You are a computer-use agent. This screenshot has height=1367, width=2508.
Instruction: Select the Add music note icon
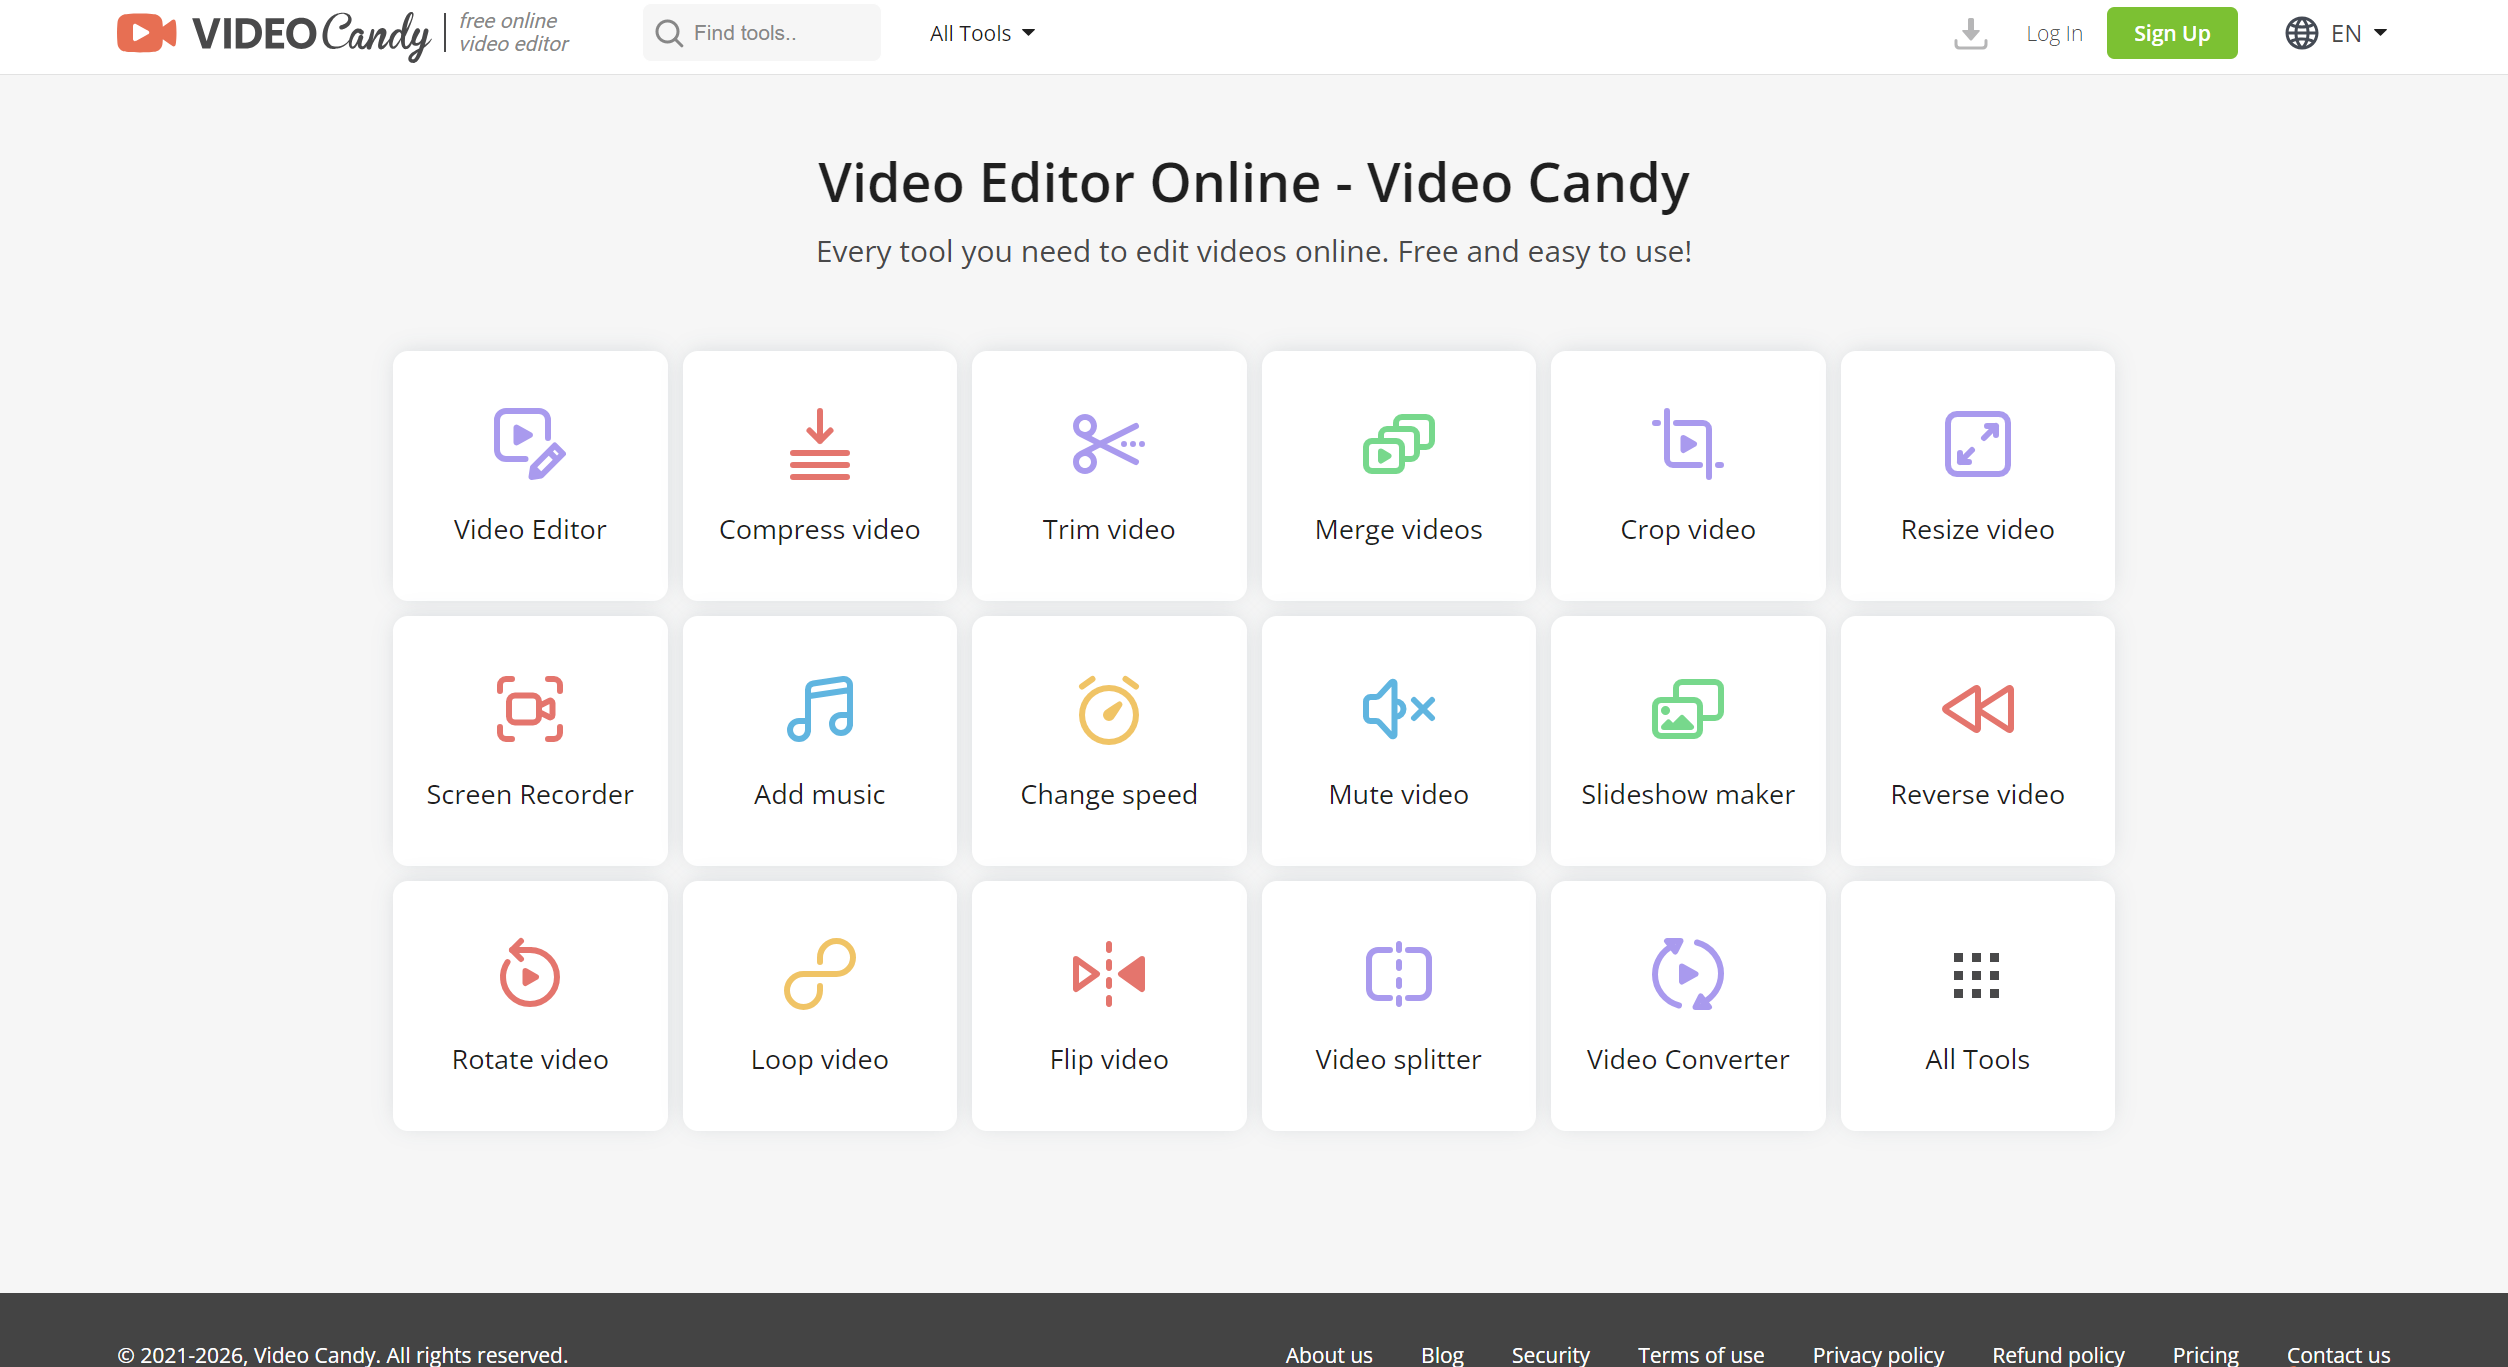click(x=819, y=709)
